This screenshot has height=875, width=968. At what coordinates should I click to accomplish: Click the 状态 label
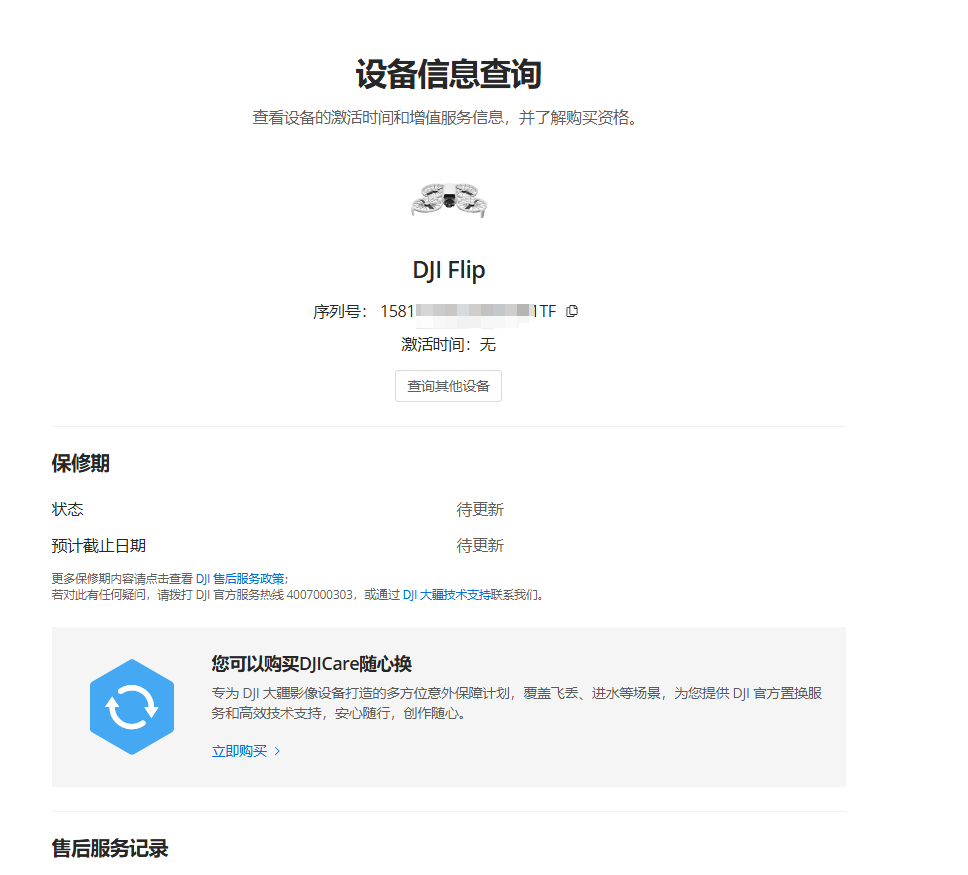click(67, 509)
